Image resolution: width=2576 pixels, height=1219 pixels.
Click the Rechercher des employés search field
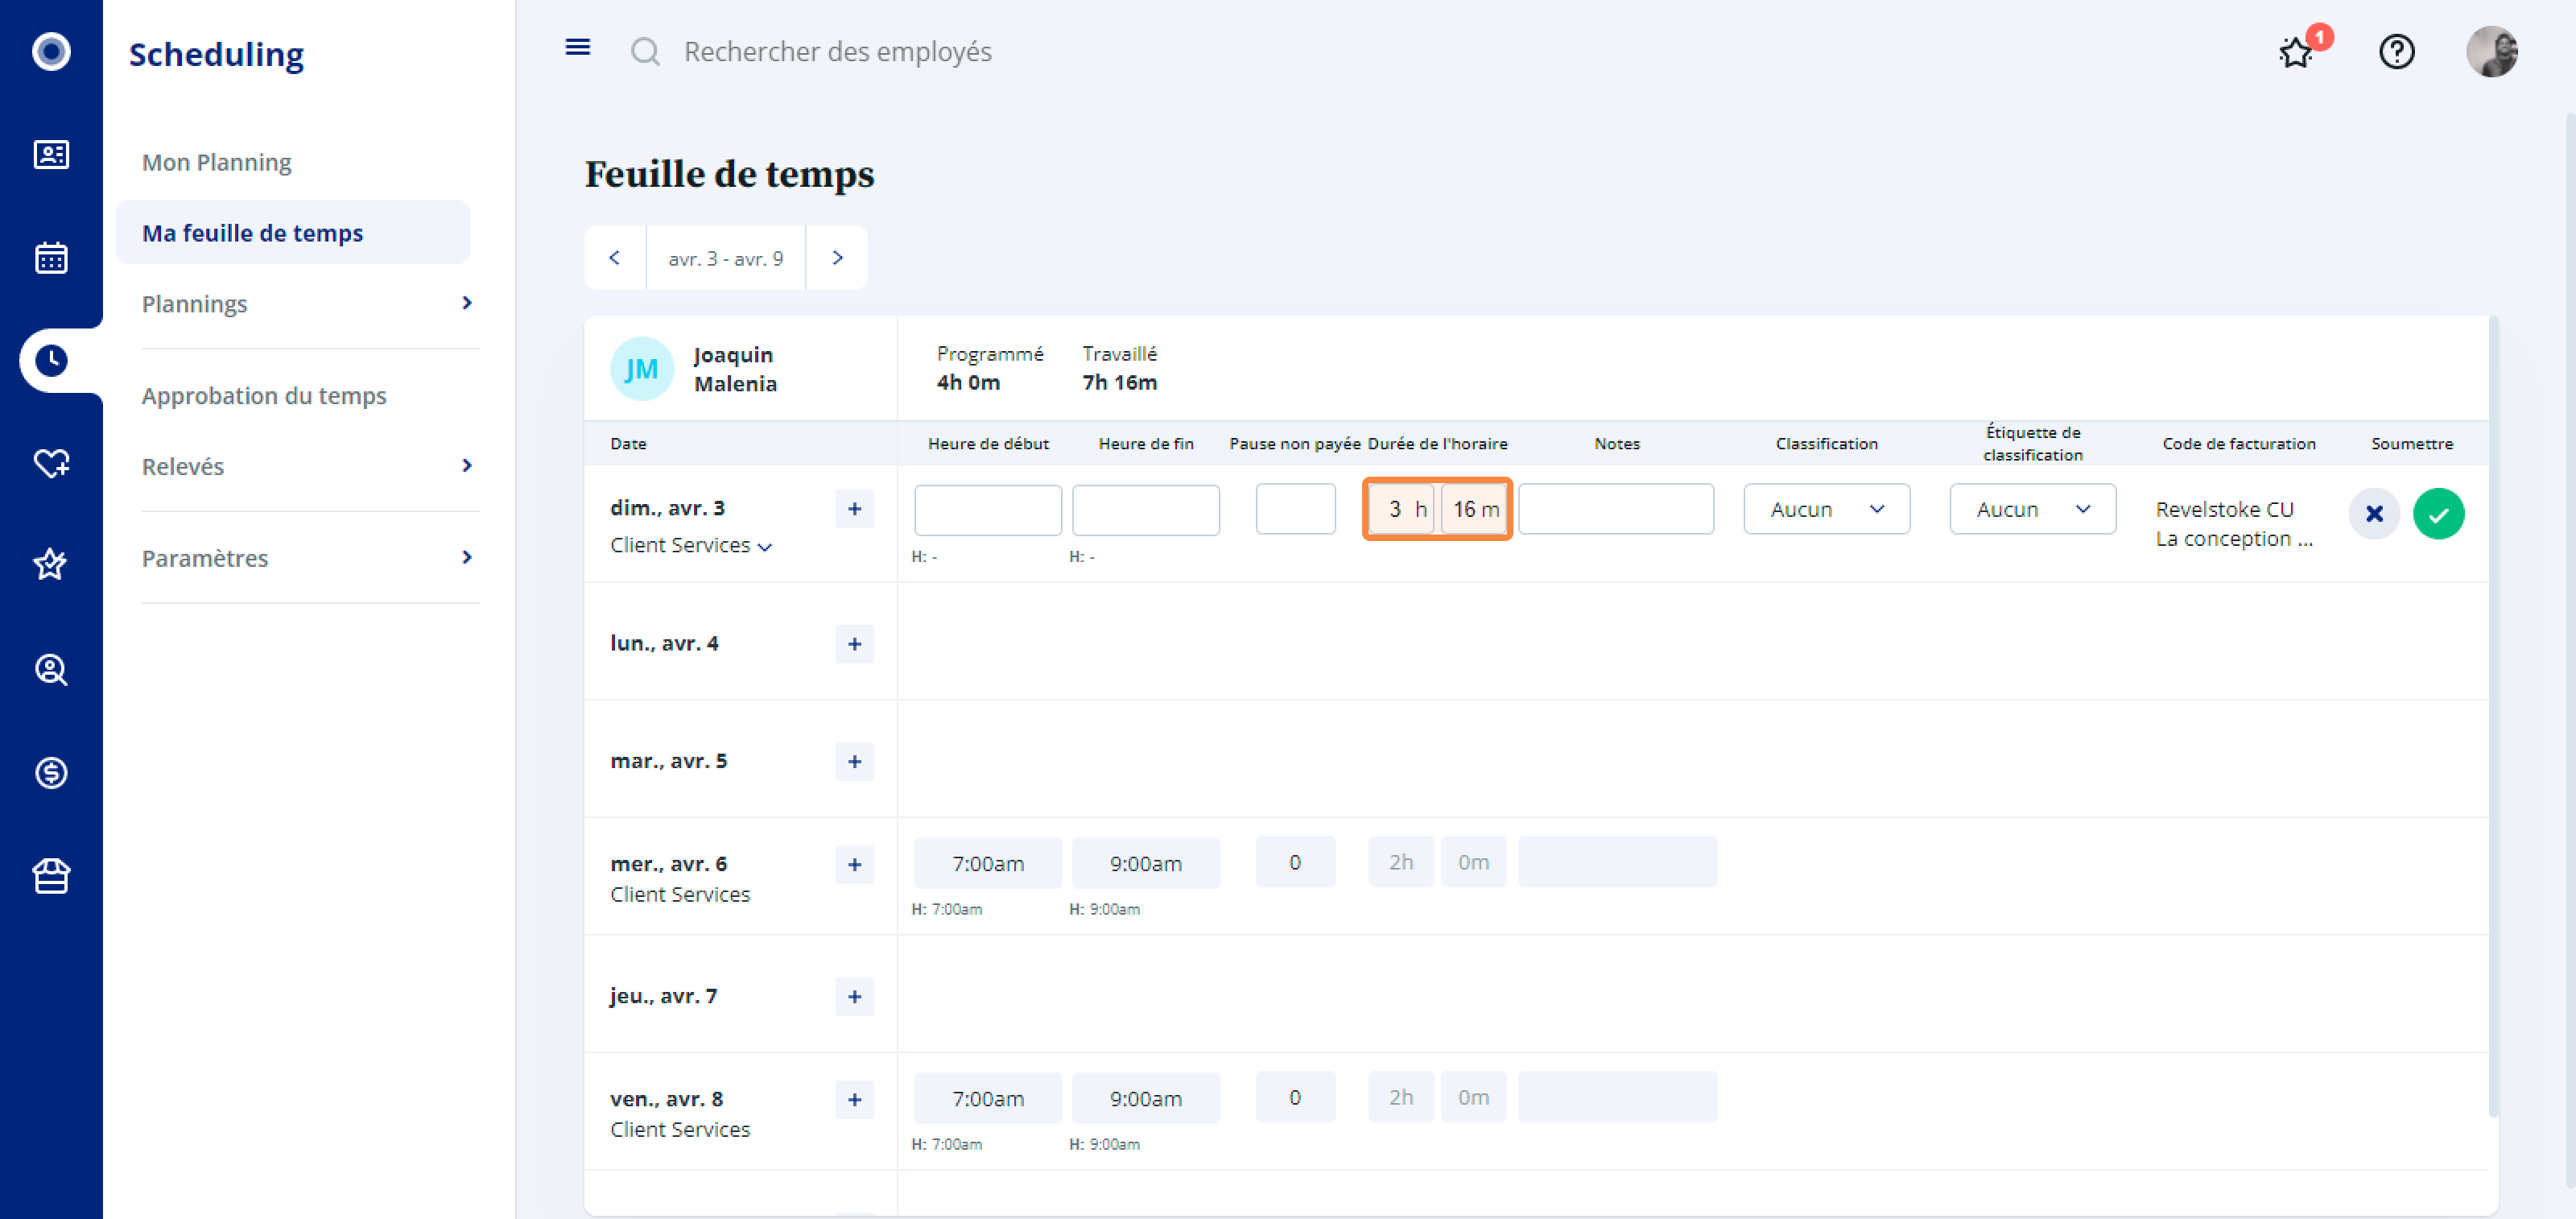[837, 51]
